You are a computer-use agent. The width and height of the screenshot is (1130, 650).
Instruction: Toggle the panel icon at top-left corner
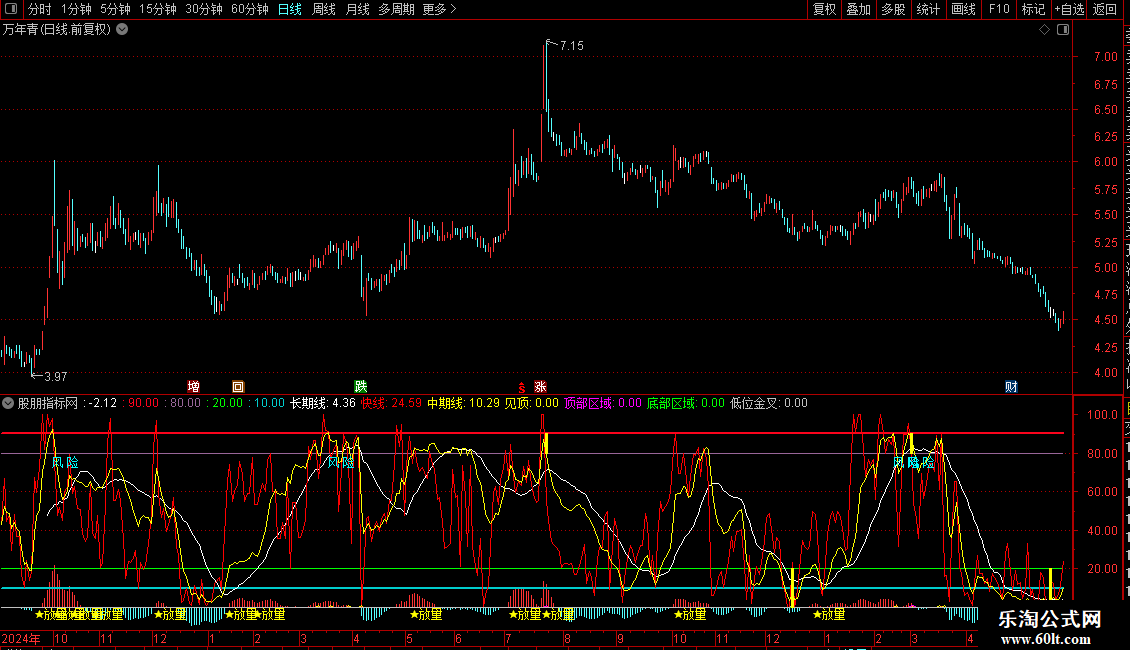11,9
